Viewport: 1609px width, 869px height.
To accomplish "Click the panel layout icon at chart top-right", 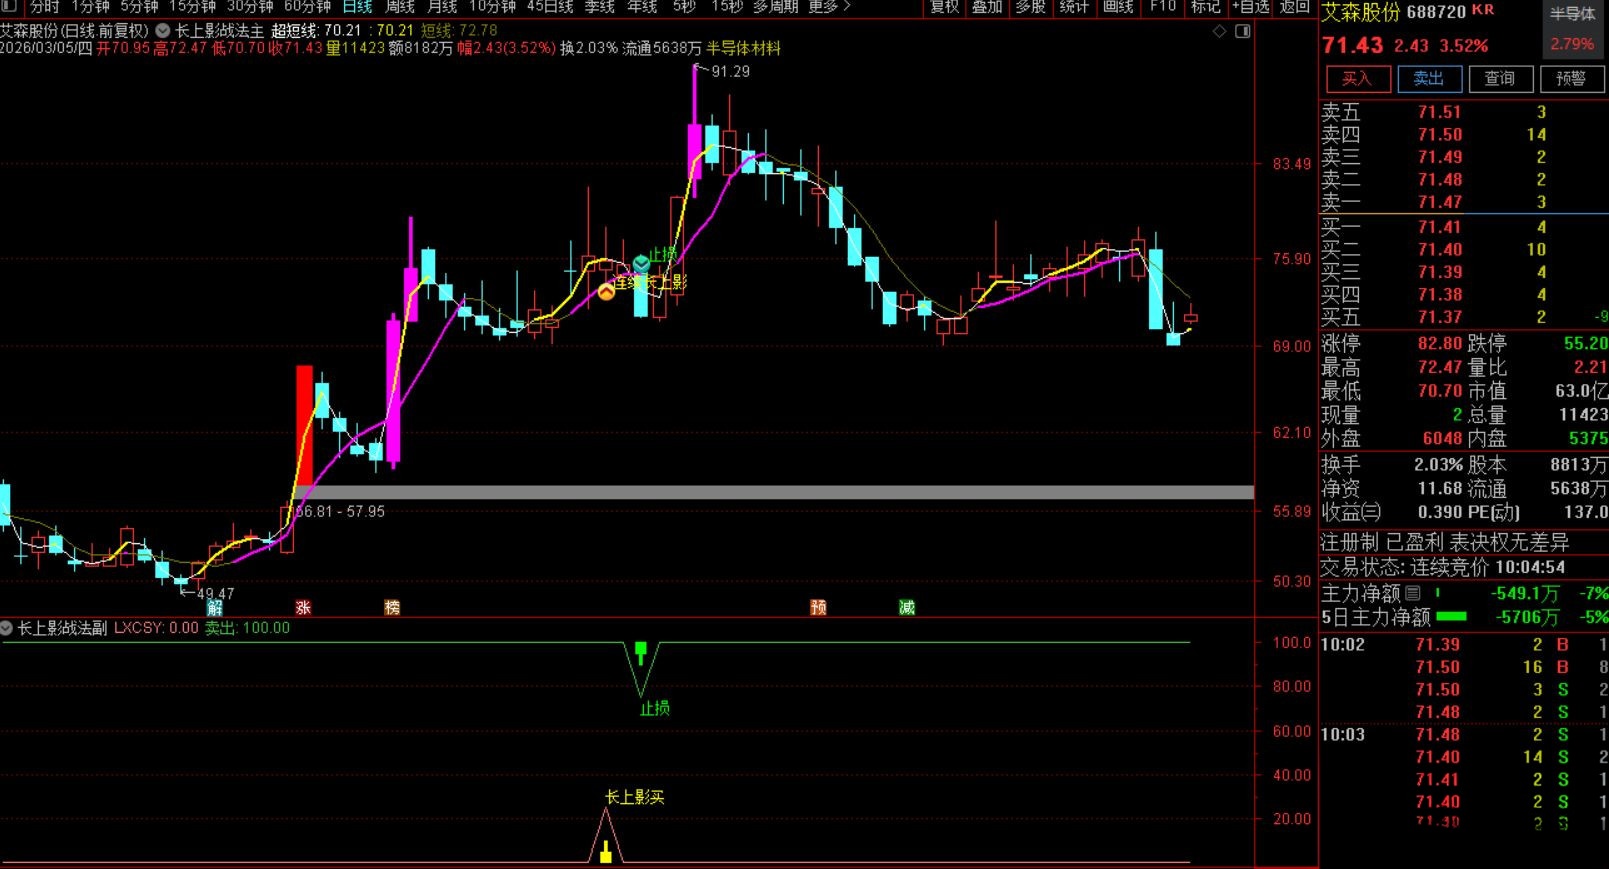I will [x=1242, y=31].
